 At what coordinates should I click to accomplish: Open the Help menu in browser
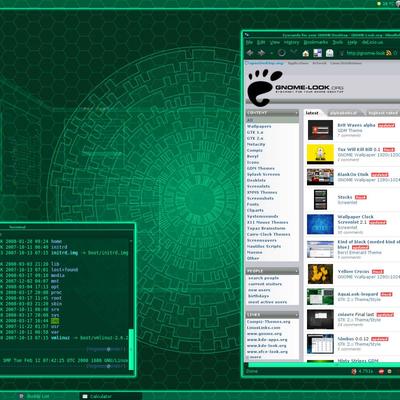click(x=352, y=42)
